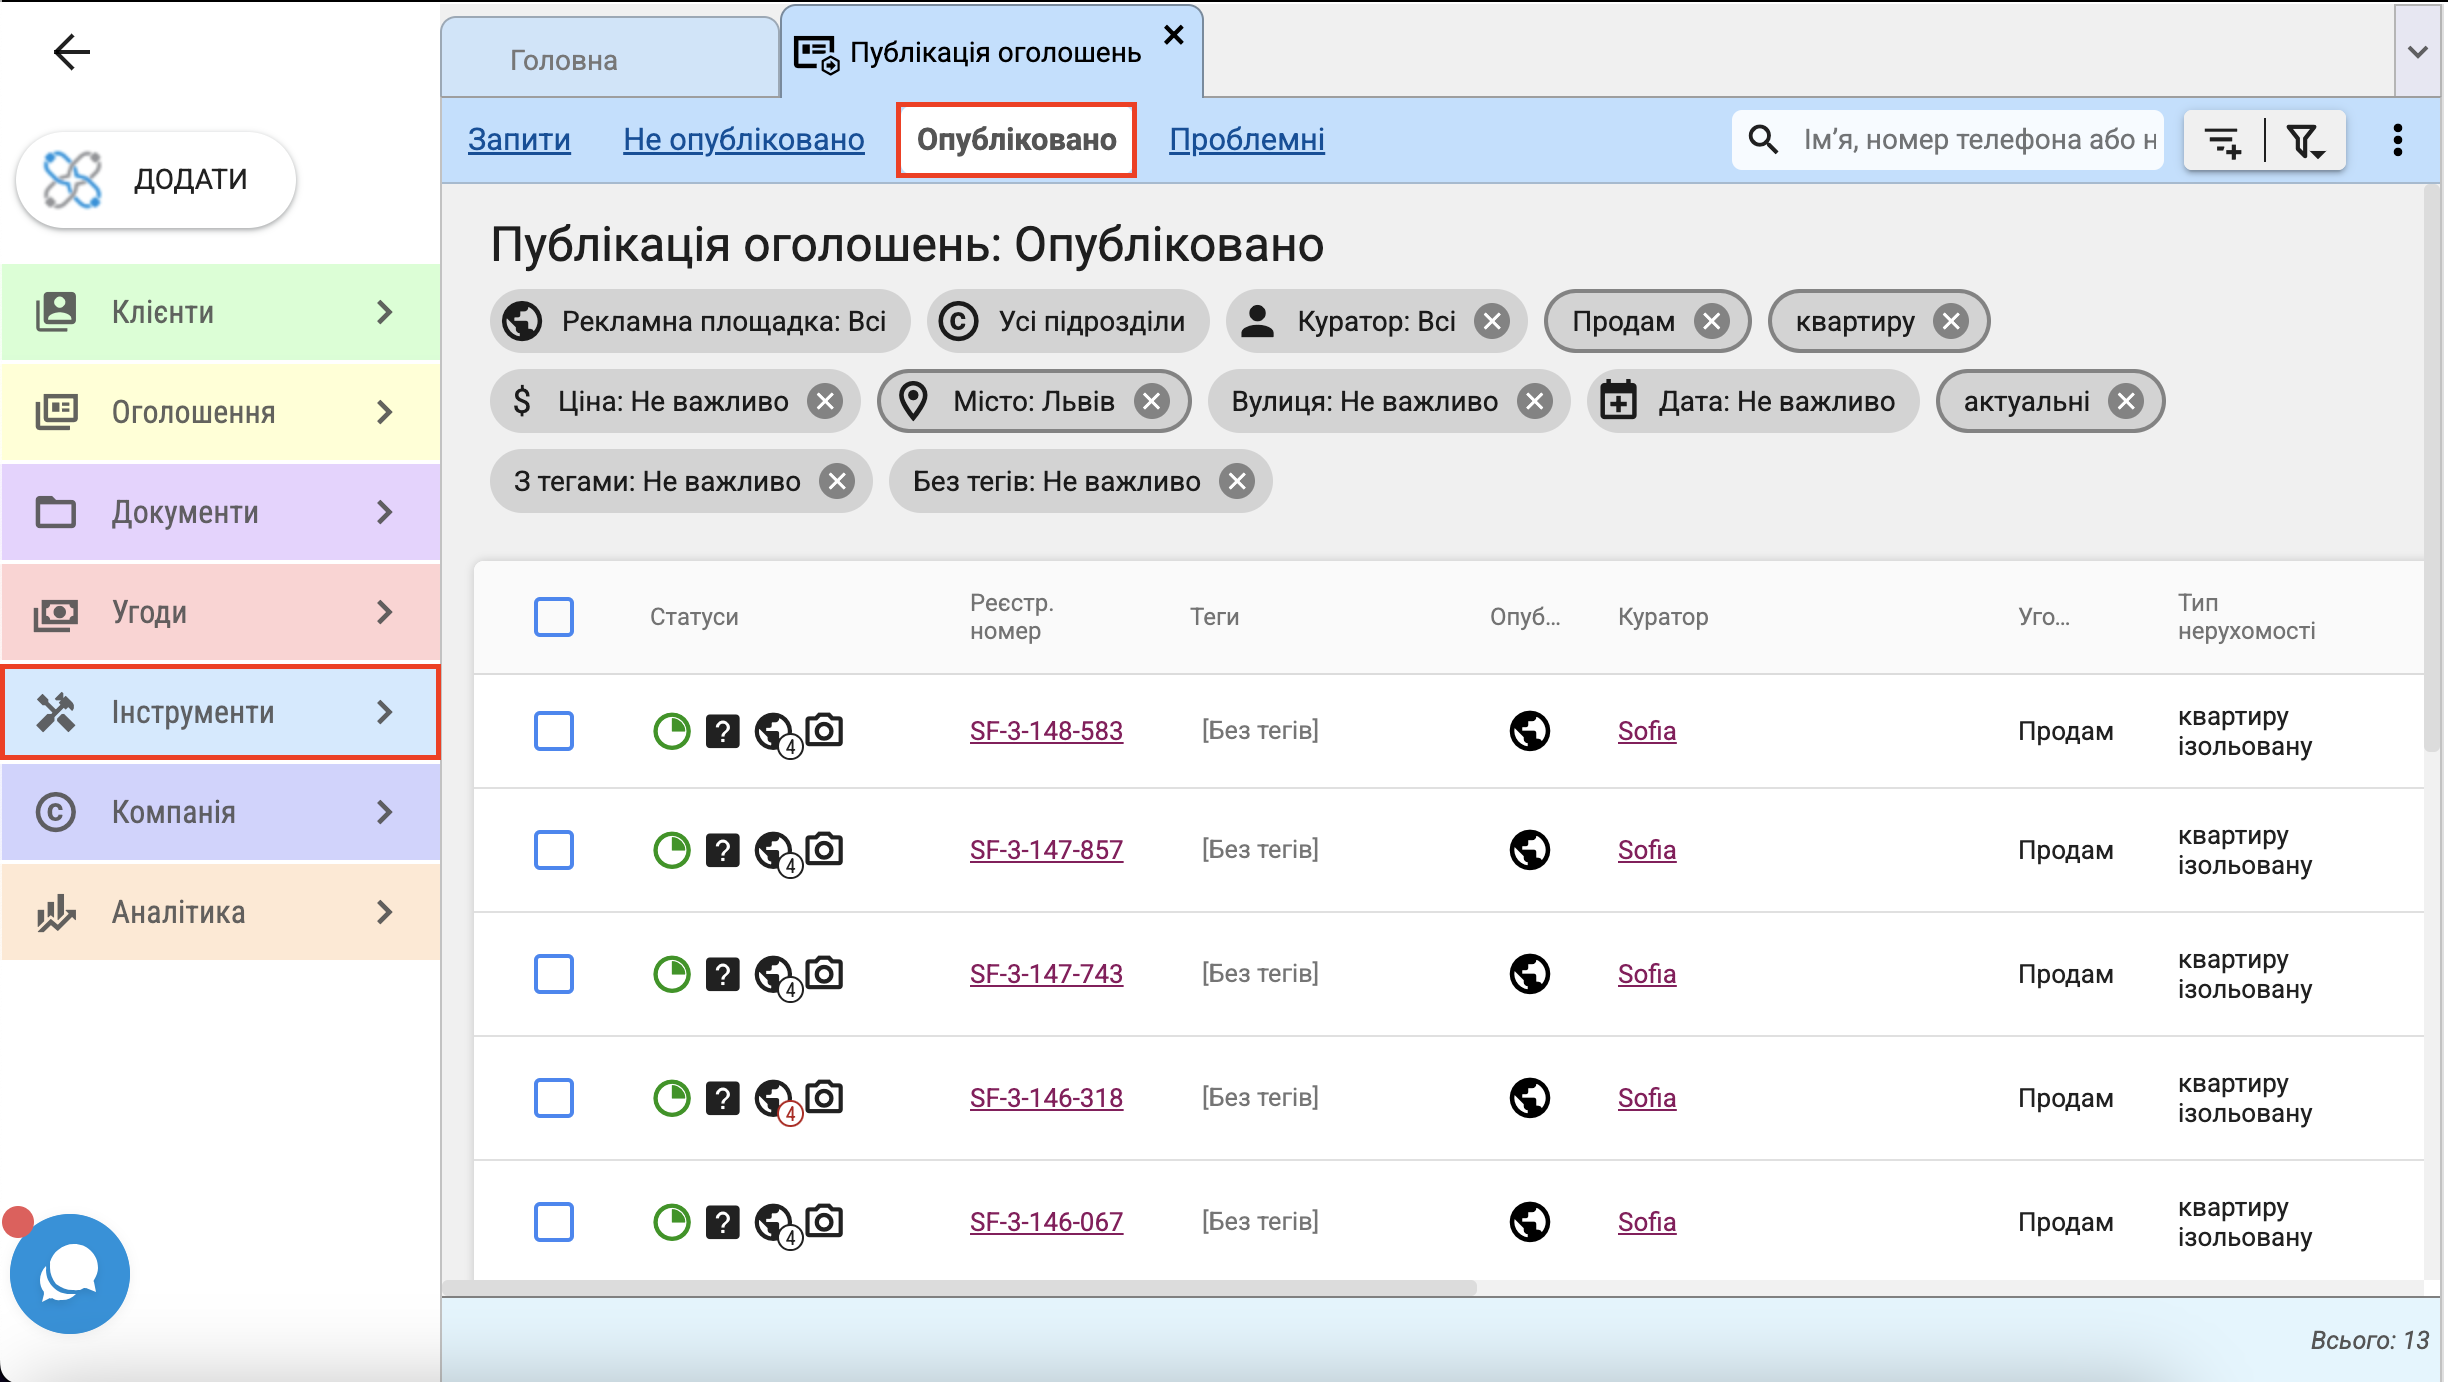The width and height of the screenshot is (2448, 1382).
Task: Click published globe icon in SF-3-148-583 row
Action: click(1530, 731)
